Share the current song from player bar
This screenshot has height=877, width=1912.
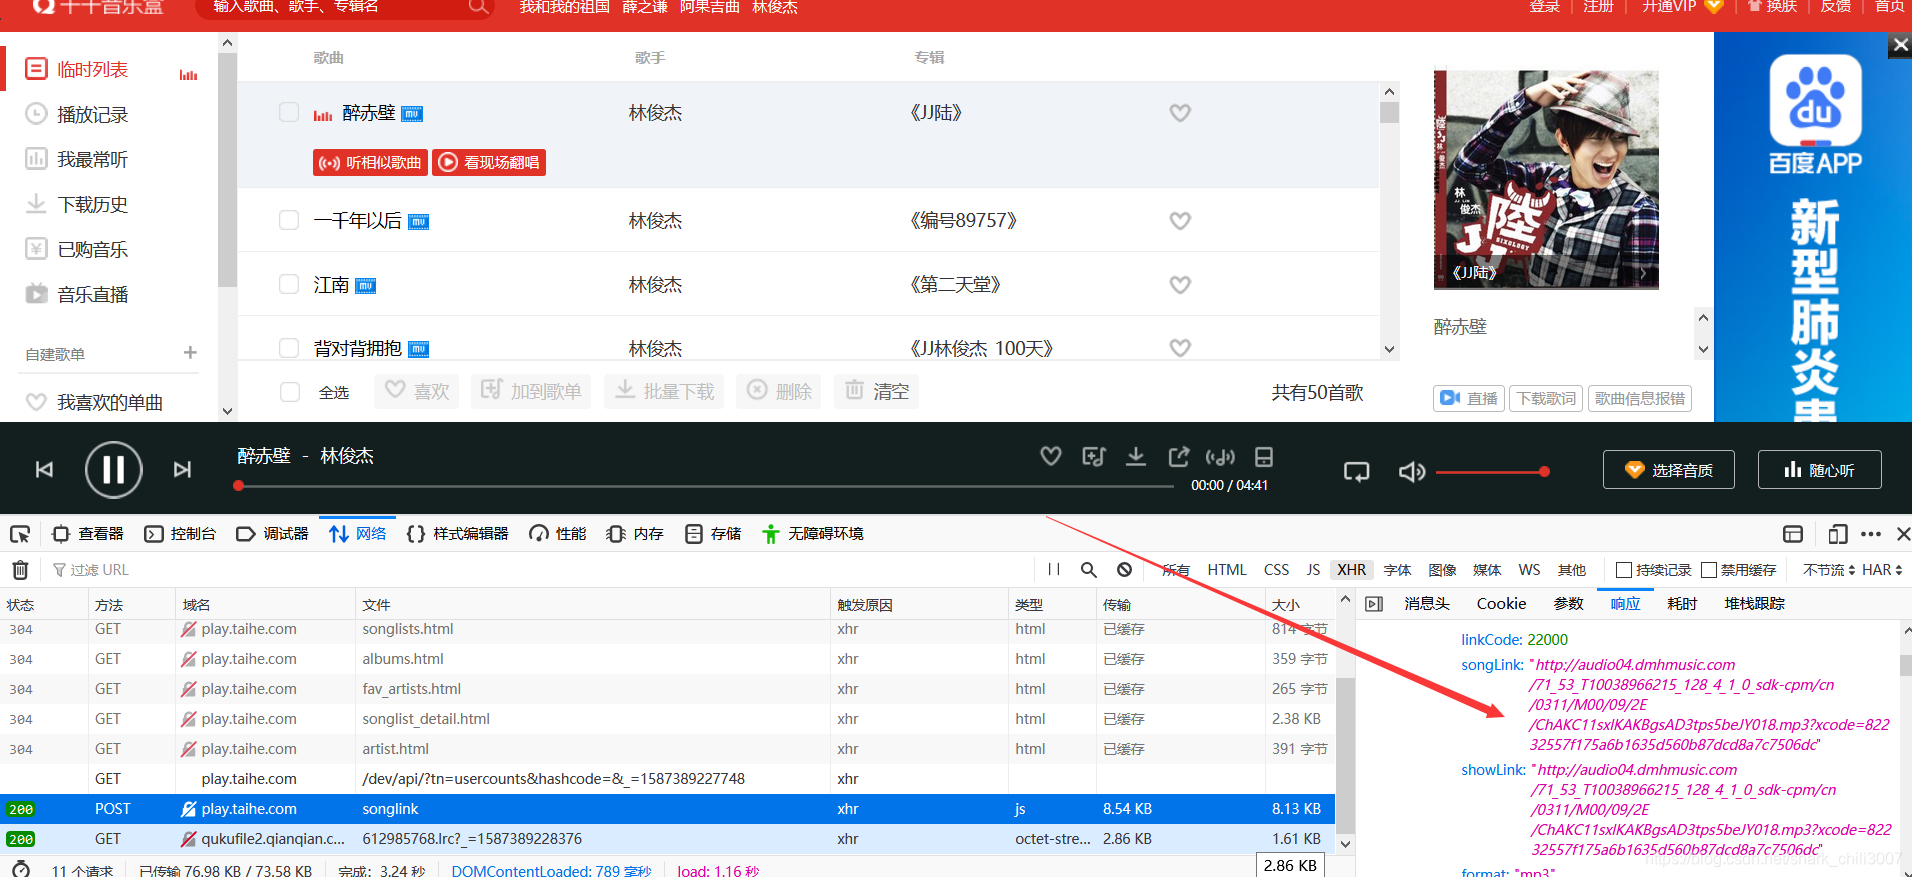[1179, 456]
